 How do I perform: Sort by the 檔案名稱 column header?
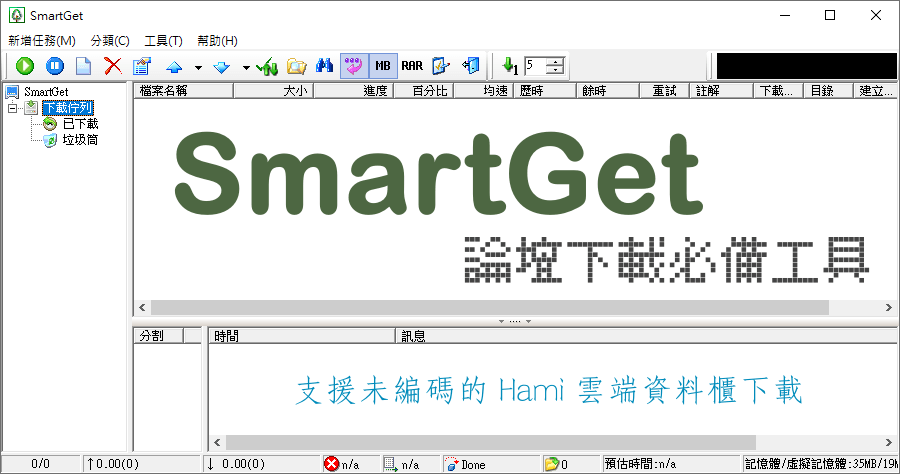(x=184, y=91)
